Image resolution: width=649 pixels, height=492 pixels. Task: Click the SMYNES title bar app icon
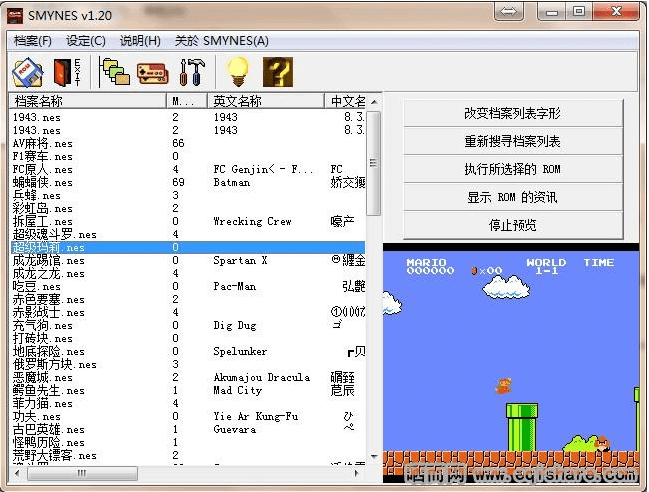[x=15, y=16]
